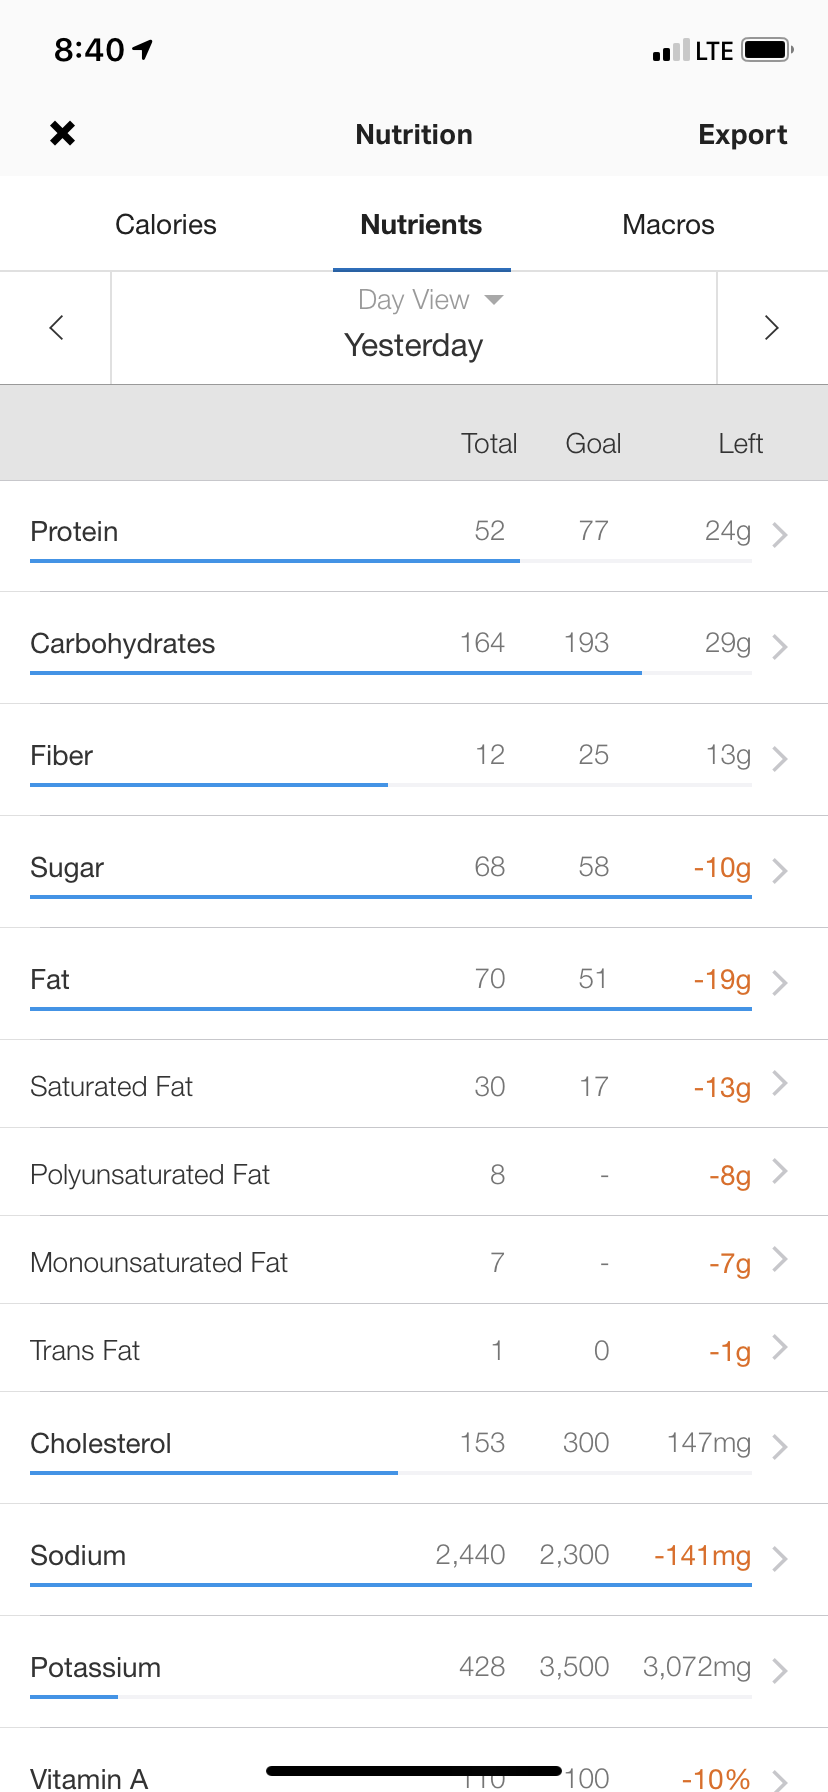The width and height of the screenshot is (828, 1792).
Task: Expand the Fiber row chevron
Action: [780, 759]
